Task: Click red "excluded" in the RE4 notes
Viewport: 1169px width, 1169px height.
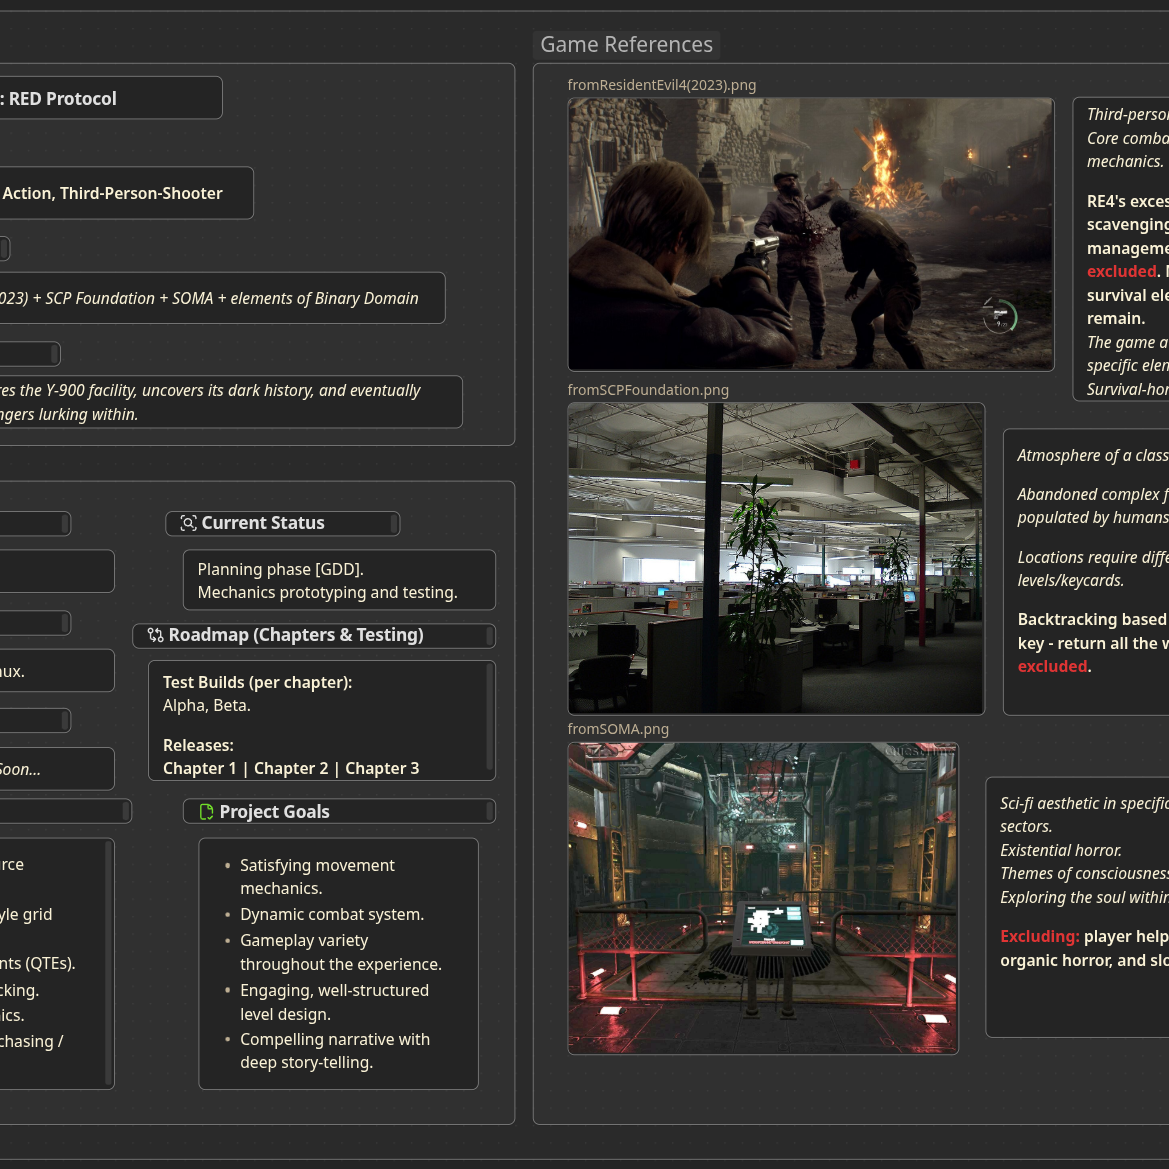Action: (x=1122, y=271)
